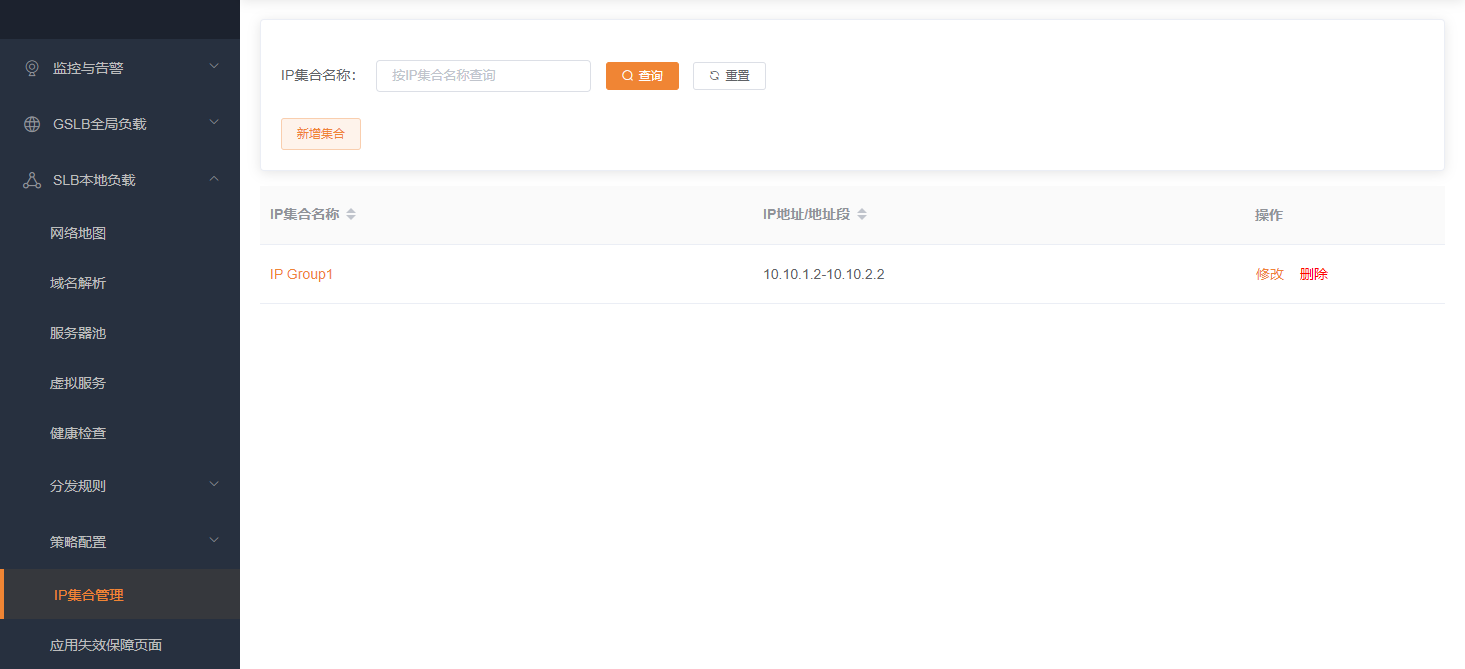
Task: Click the sort icon next to IP集合名称 header
Action: click(351, 213)
